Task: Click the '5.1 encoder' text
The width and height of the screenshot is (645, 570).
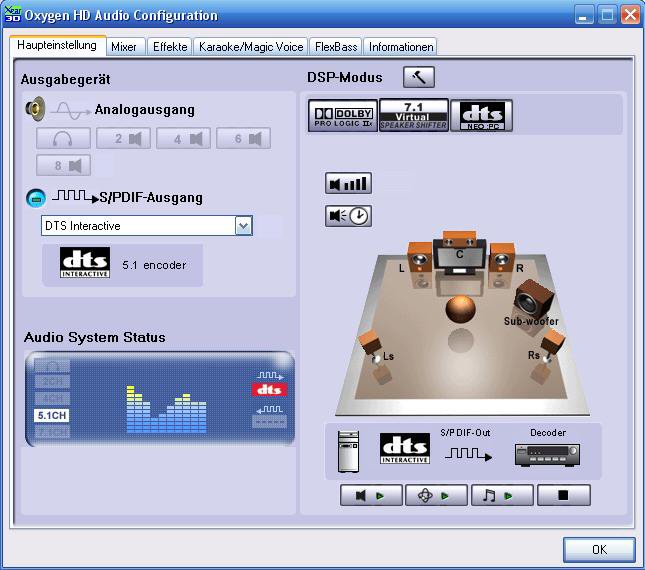Action: [154, 265]
